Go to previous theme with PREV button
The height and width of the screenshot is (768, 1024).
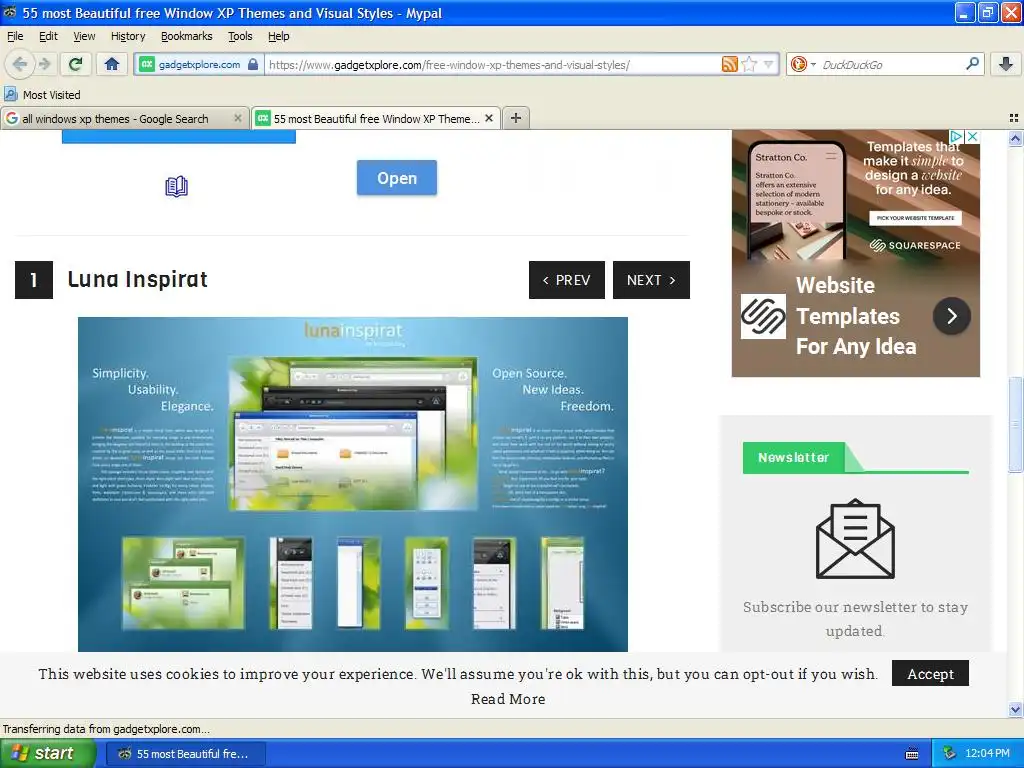566,280
